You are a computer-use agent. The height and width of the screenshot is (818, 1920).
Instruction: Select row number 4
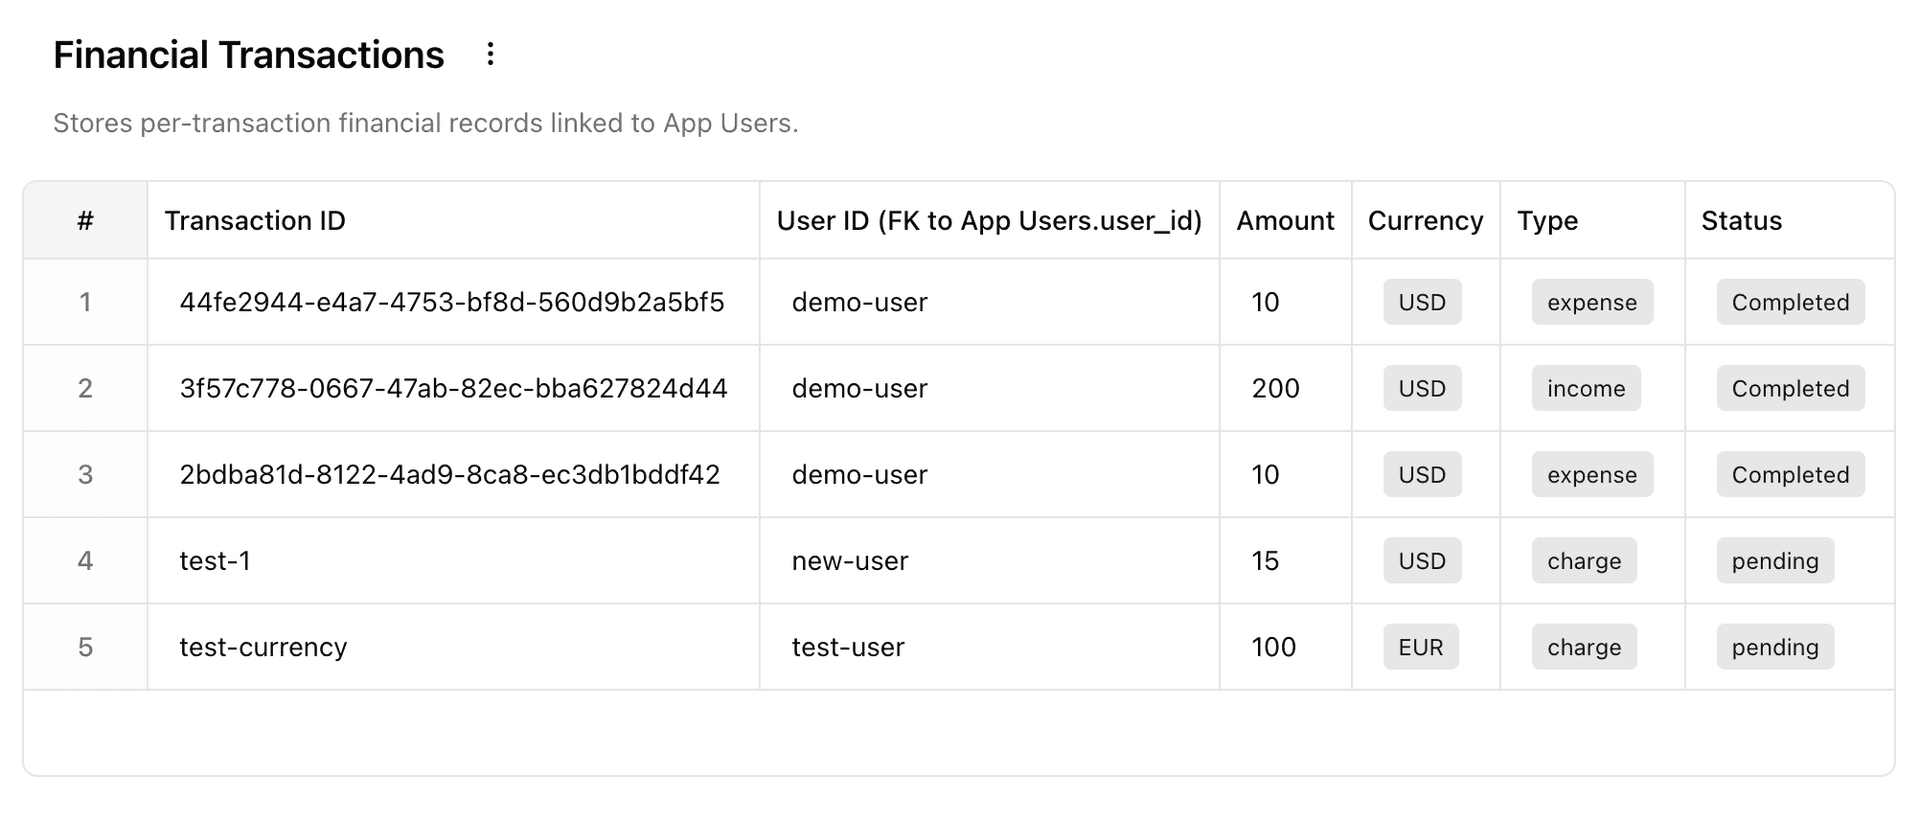86,561
